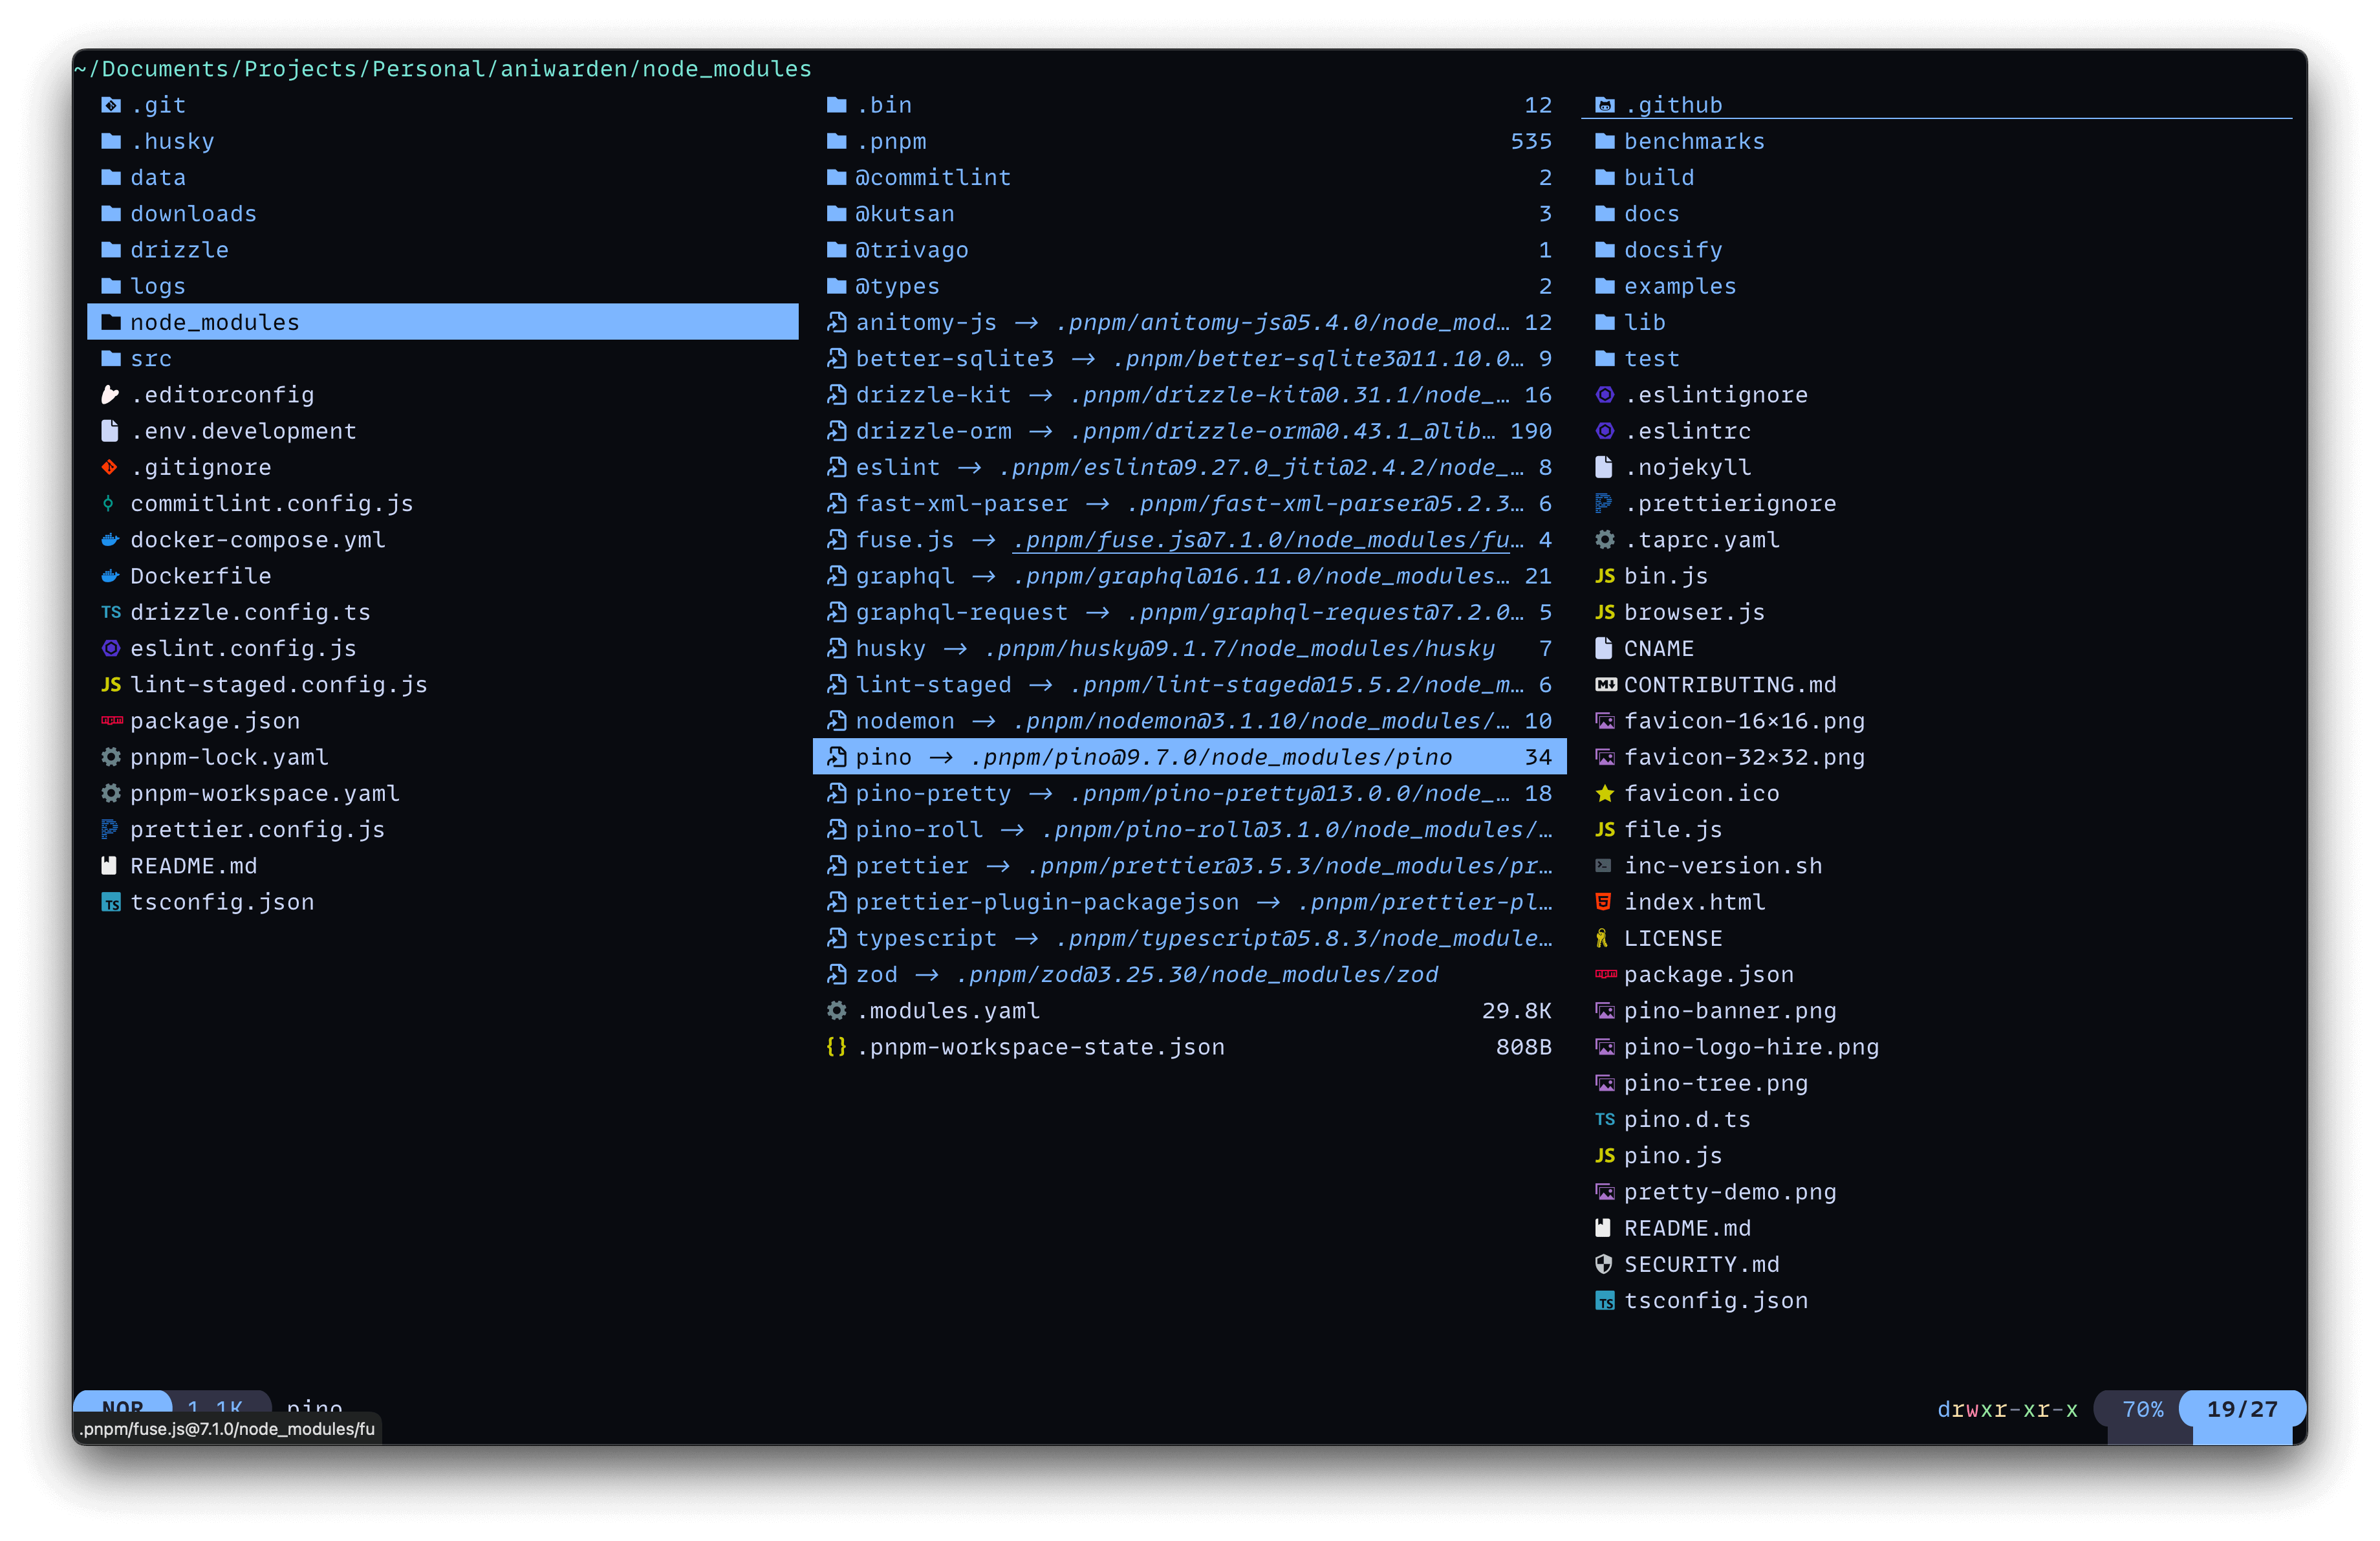Select the typescript symlink entry

1189,938
